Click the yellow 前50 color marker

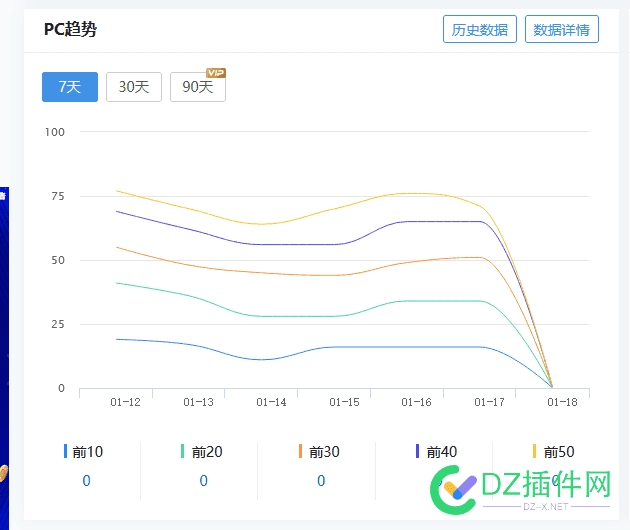coord(534,451)
